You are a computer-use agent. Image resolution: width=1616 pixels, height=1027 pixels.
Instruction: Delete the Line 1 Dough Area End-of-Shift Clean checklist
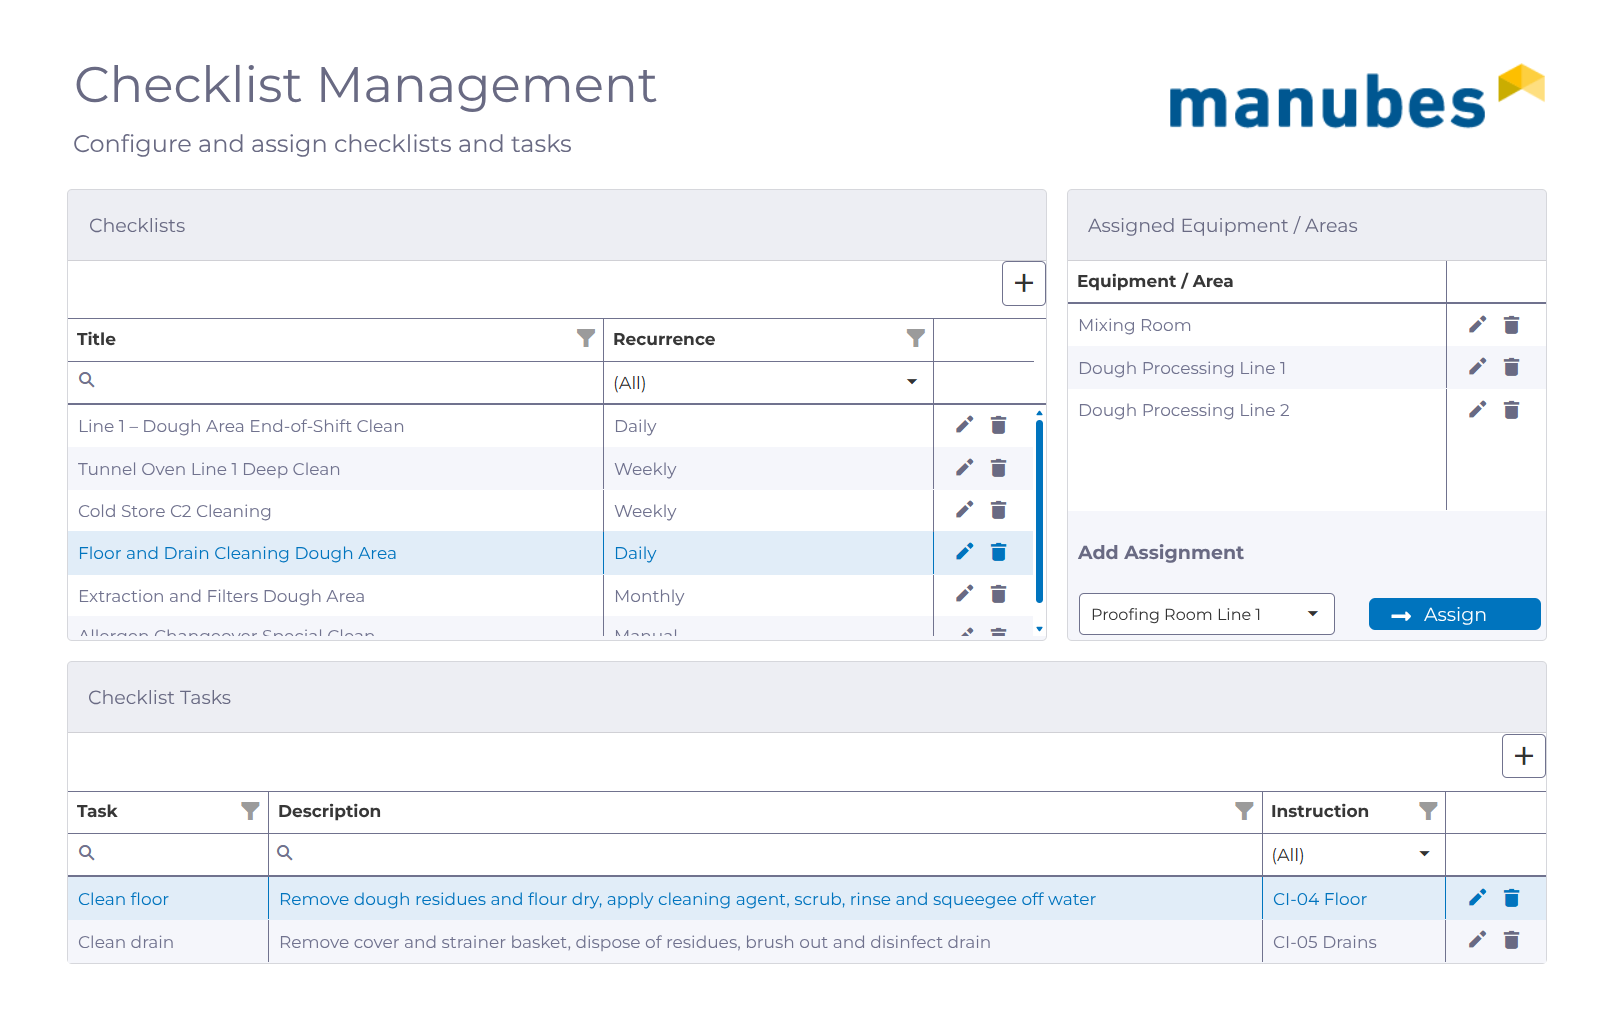pos(998,425)
